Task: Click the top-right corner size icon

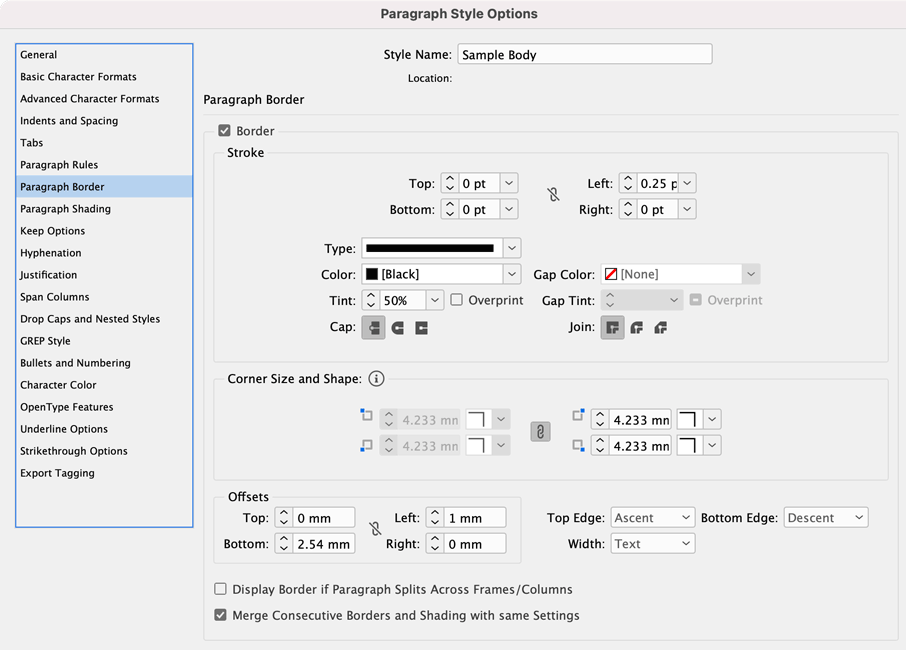Action: click(578, 415)
